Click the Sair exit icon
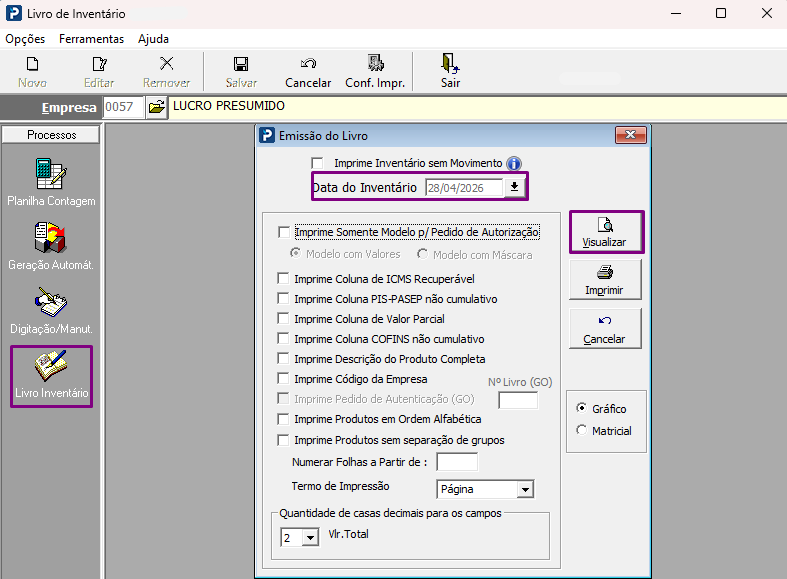787x579 pixels. pos(450,63)
